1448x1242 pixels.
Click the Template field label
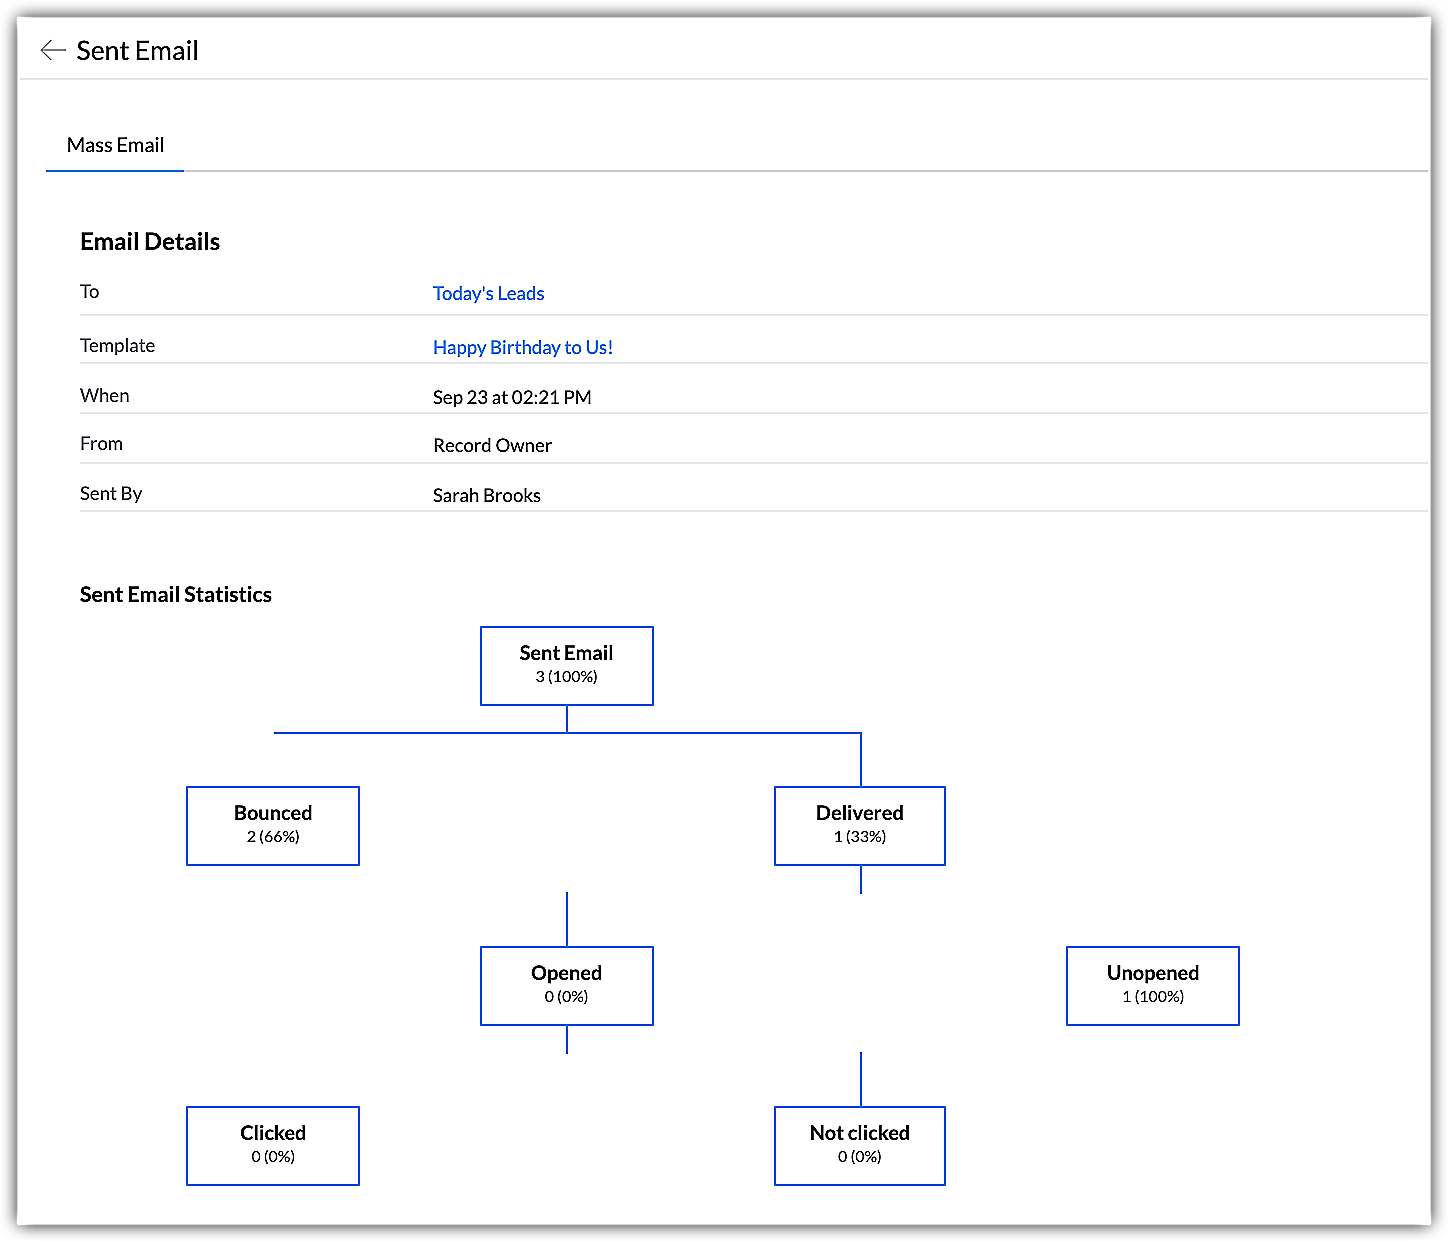pos(117,345)
